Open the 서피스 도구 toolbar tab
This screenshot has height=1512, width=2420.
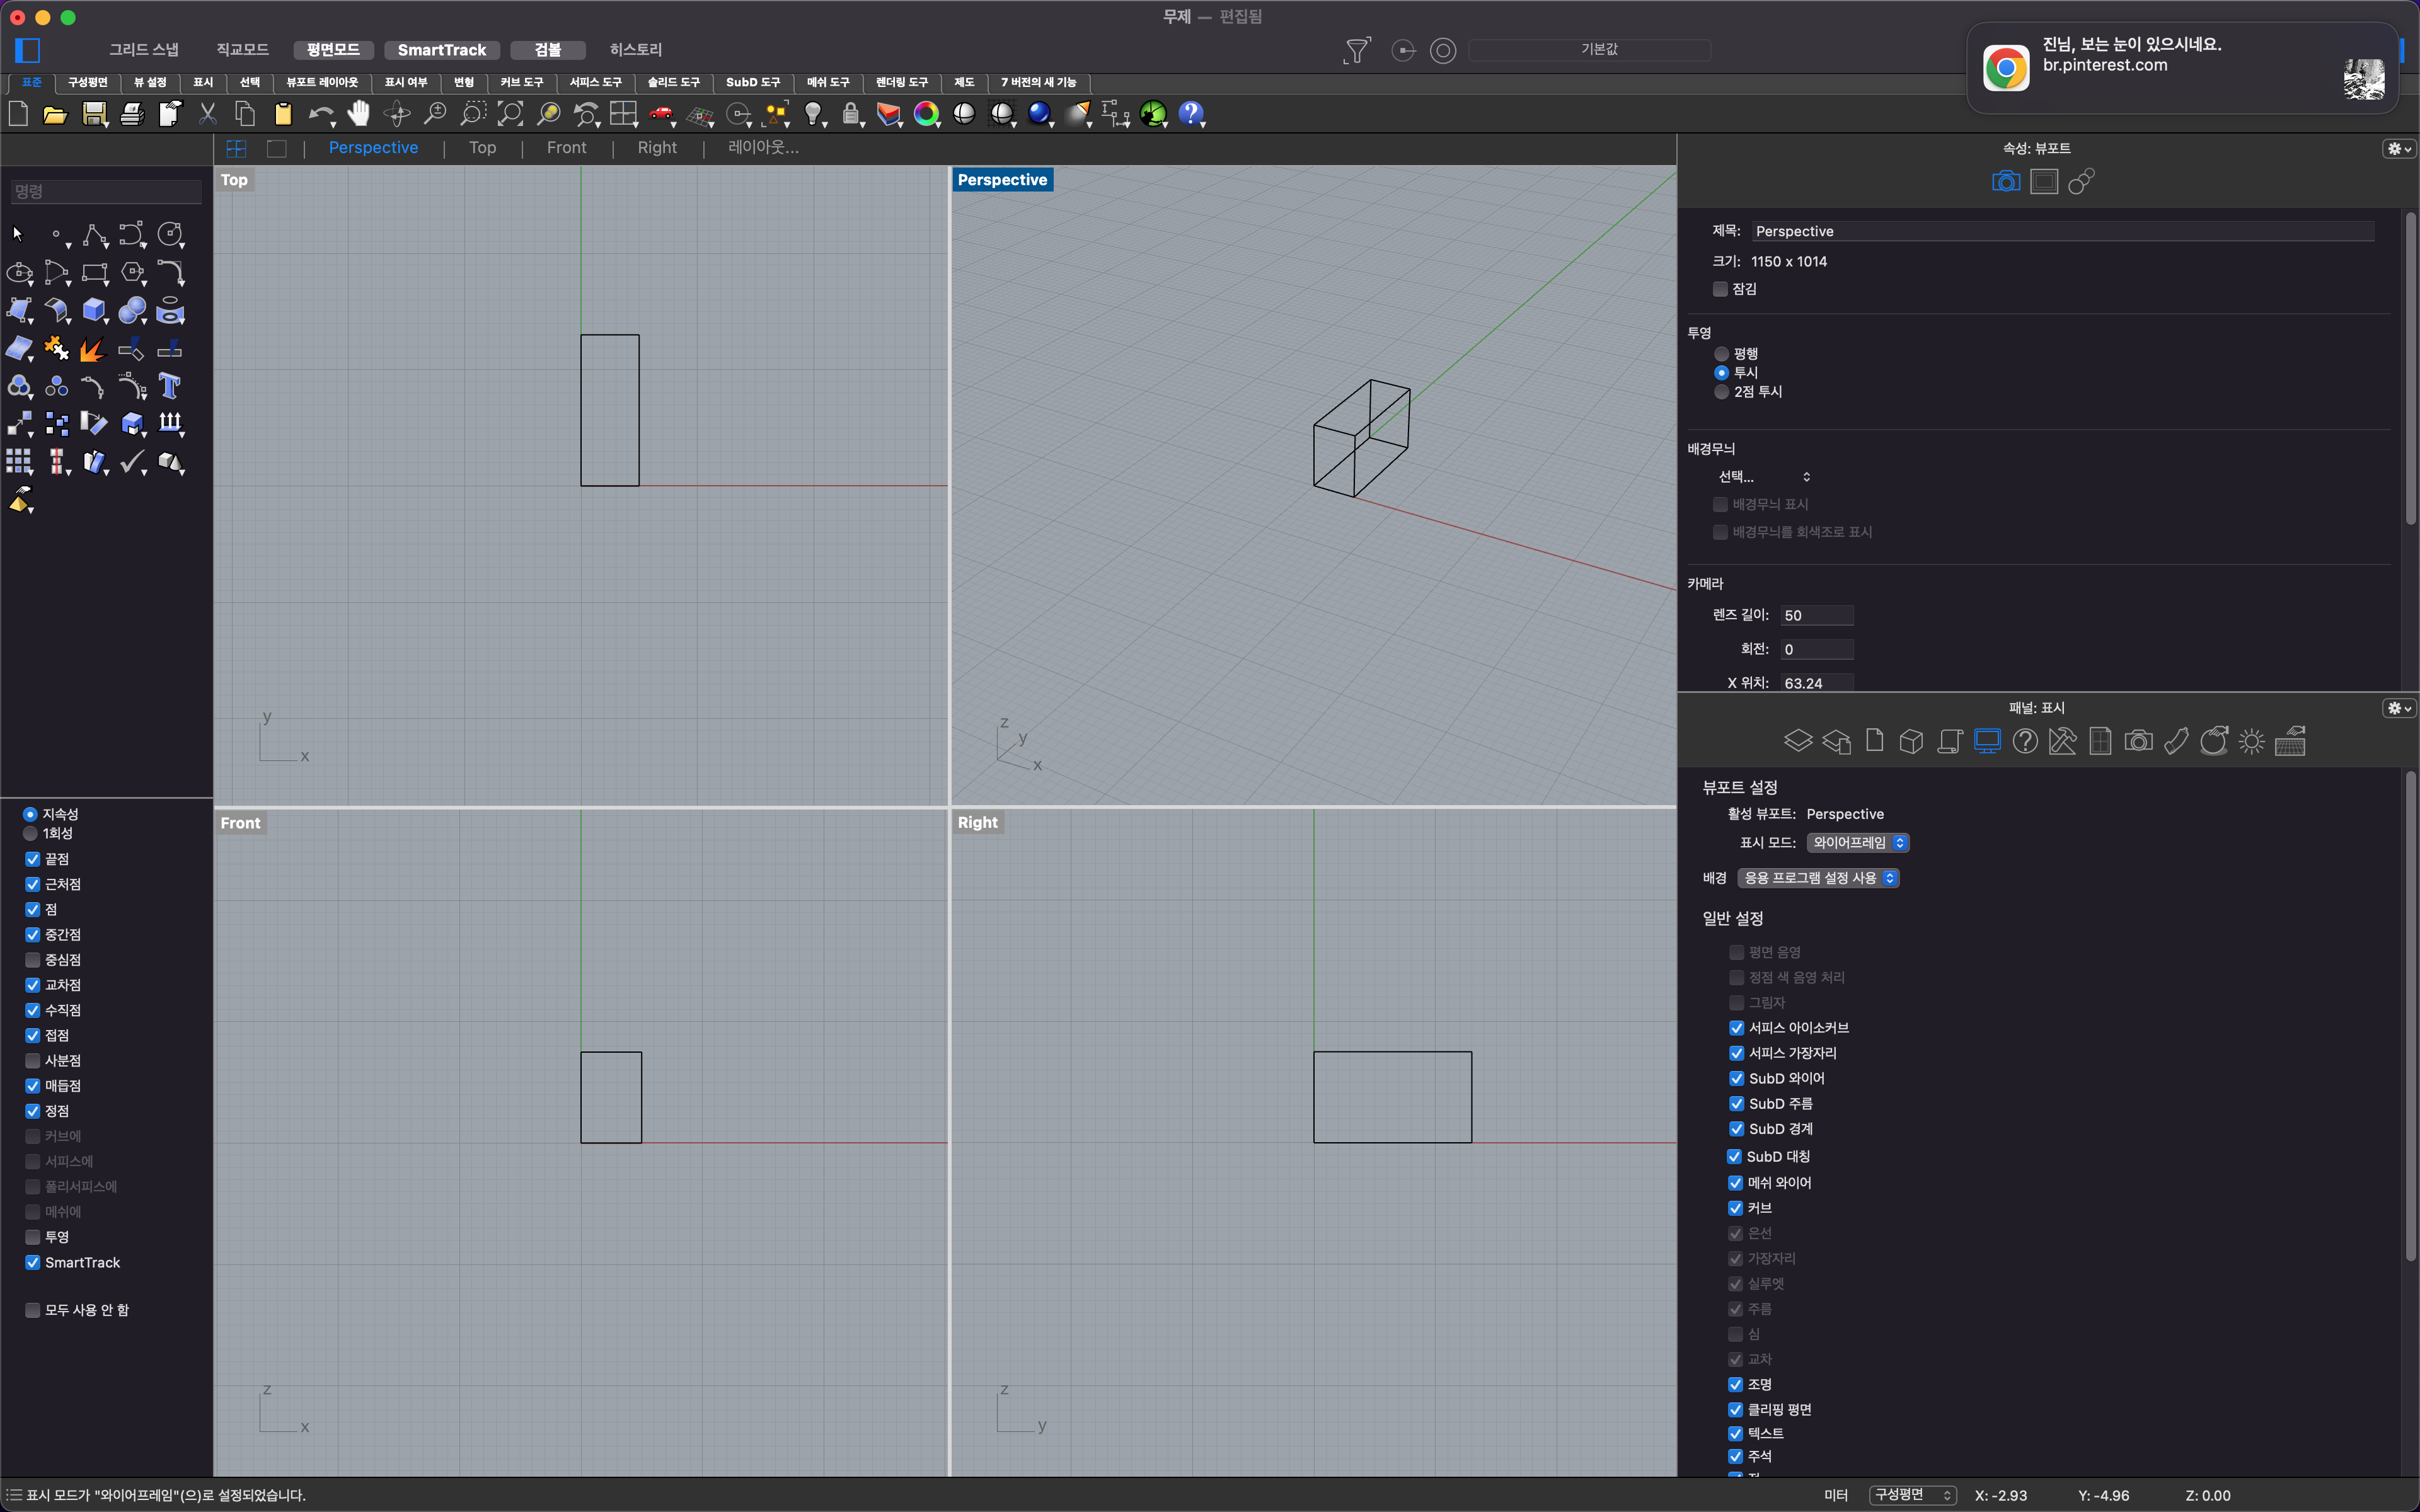pos(595,82)
